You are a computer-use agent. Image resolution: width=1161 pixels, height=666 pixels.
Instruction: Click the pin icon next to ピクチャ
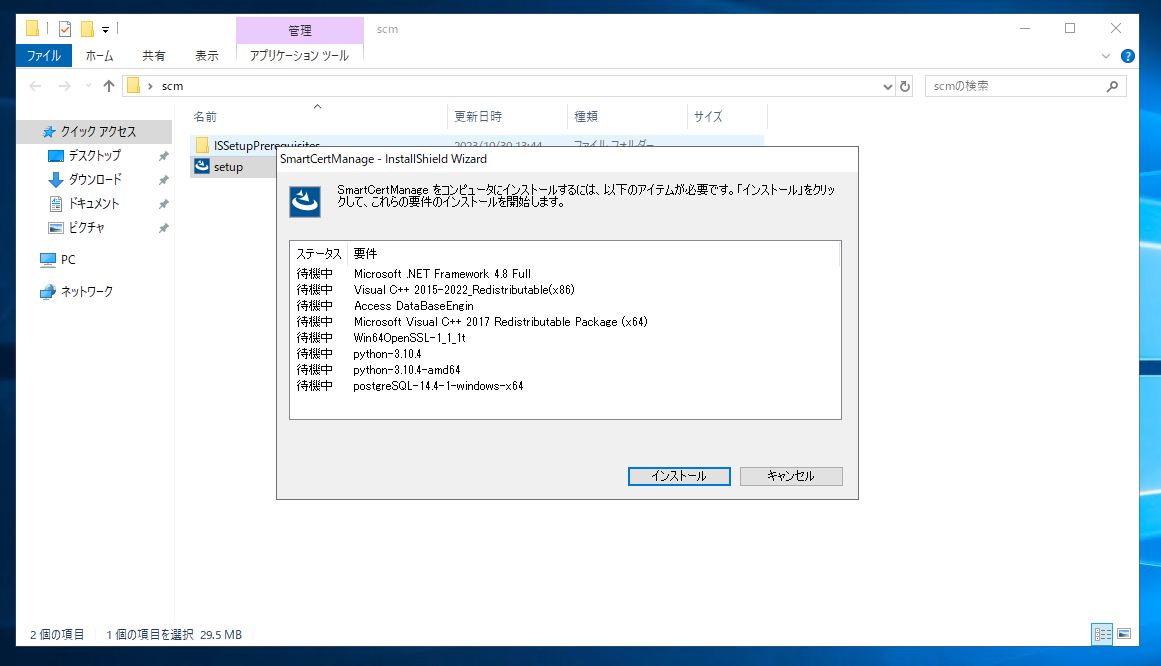[164, 228]
